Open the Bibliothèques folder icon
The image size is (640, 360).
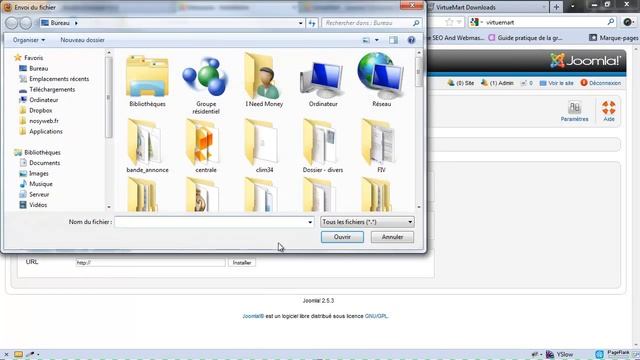[147, 78]
